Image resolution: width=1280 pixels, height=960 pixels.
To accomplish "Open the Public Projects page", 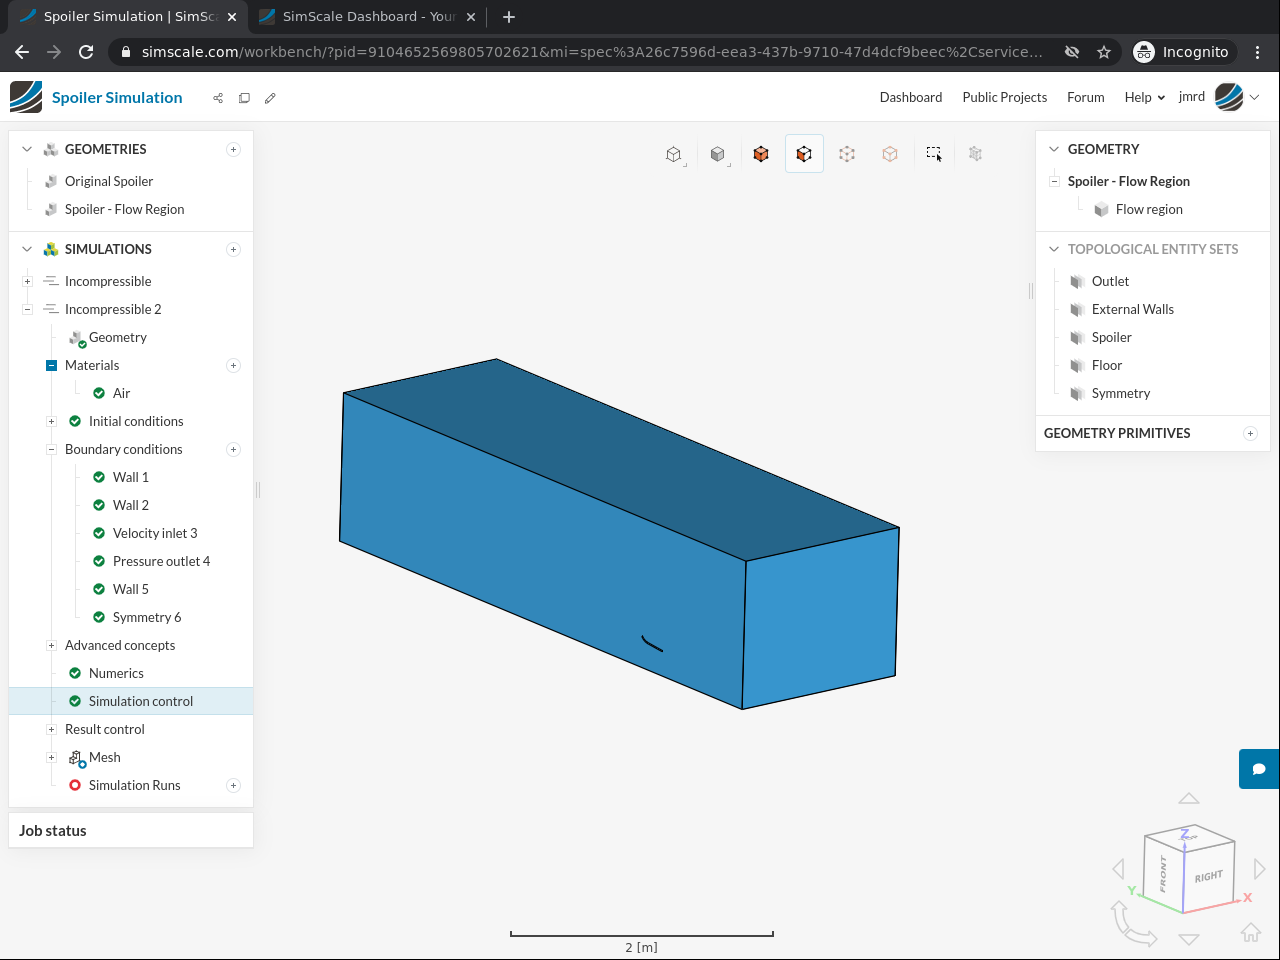I will [1004, 97].
